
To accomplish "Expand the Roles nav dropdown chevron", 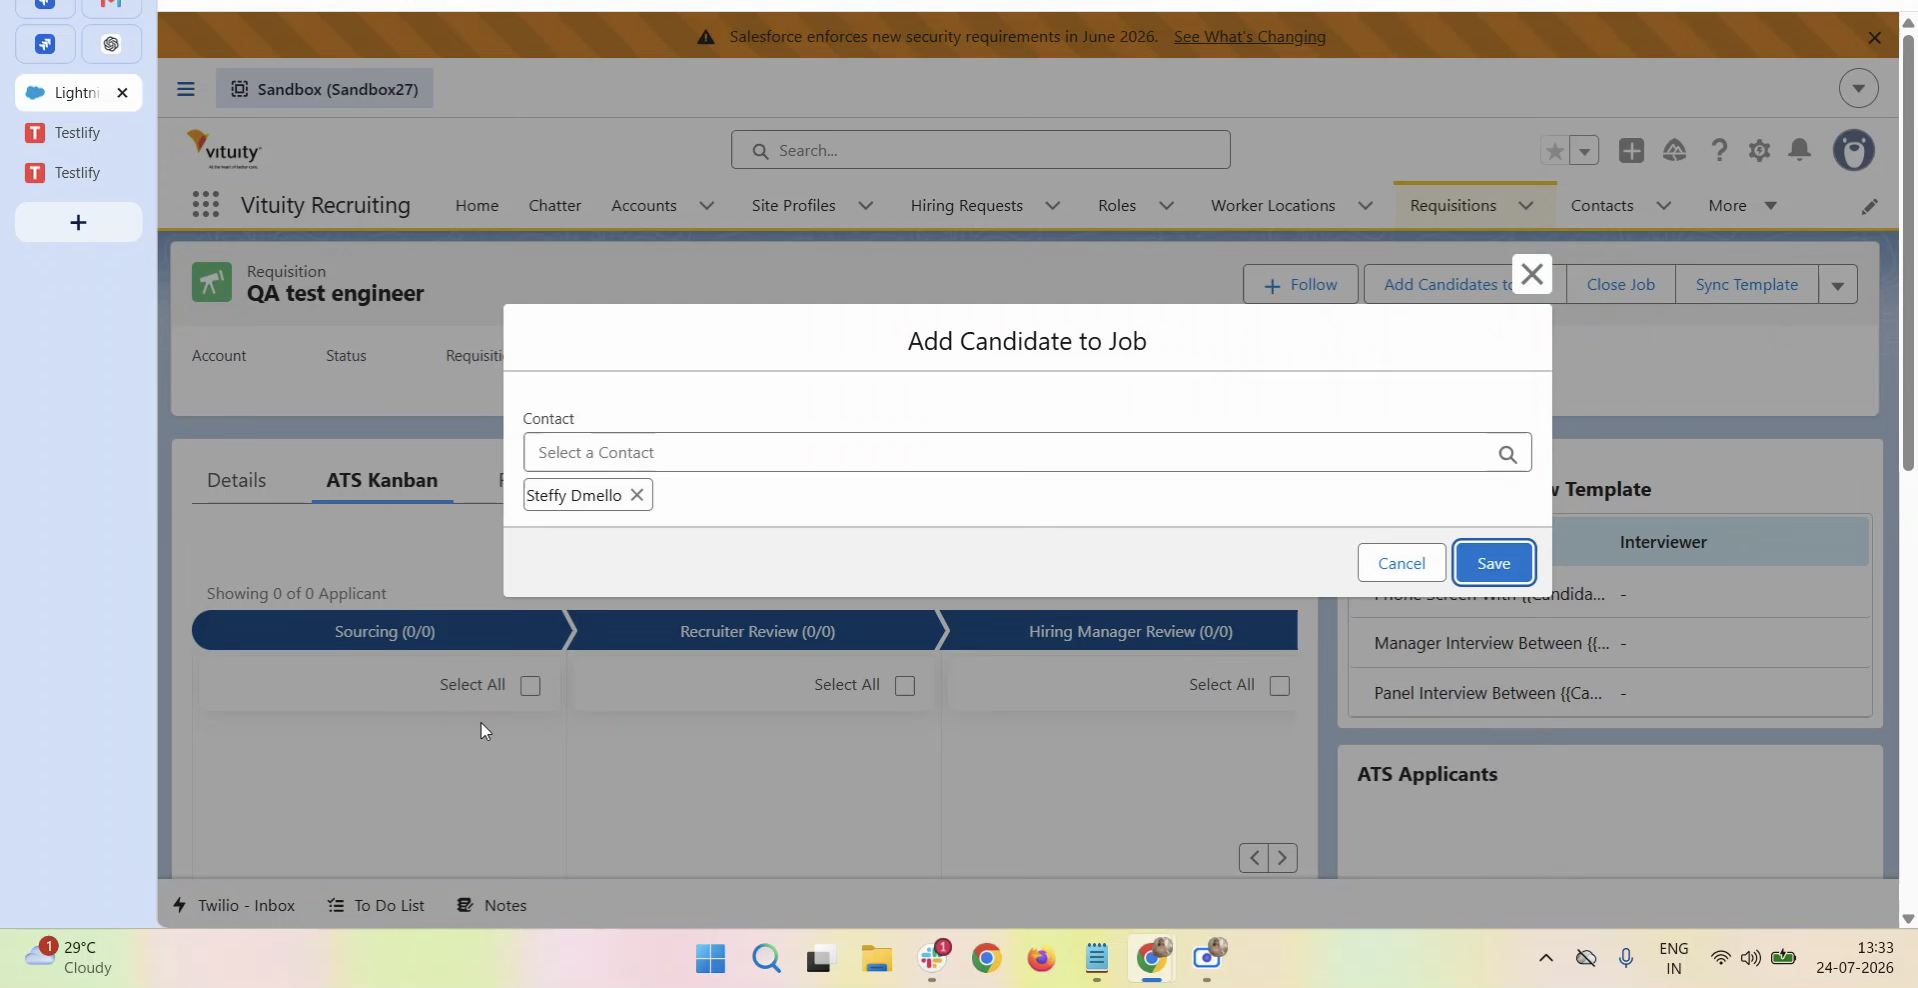I will point(1166,206).
